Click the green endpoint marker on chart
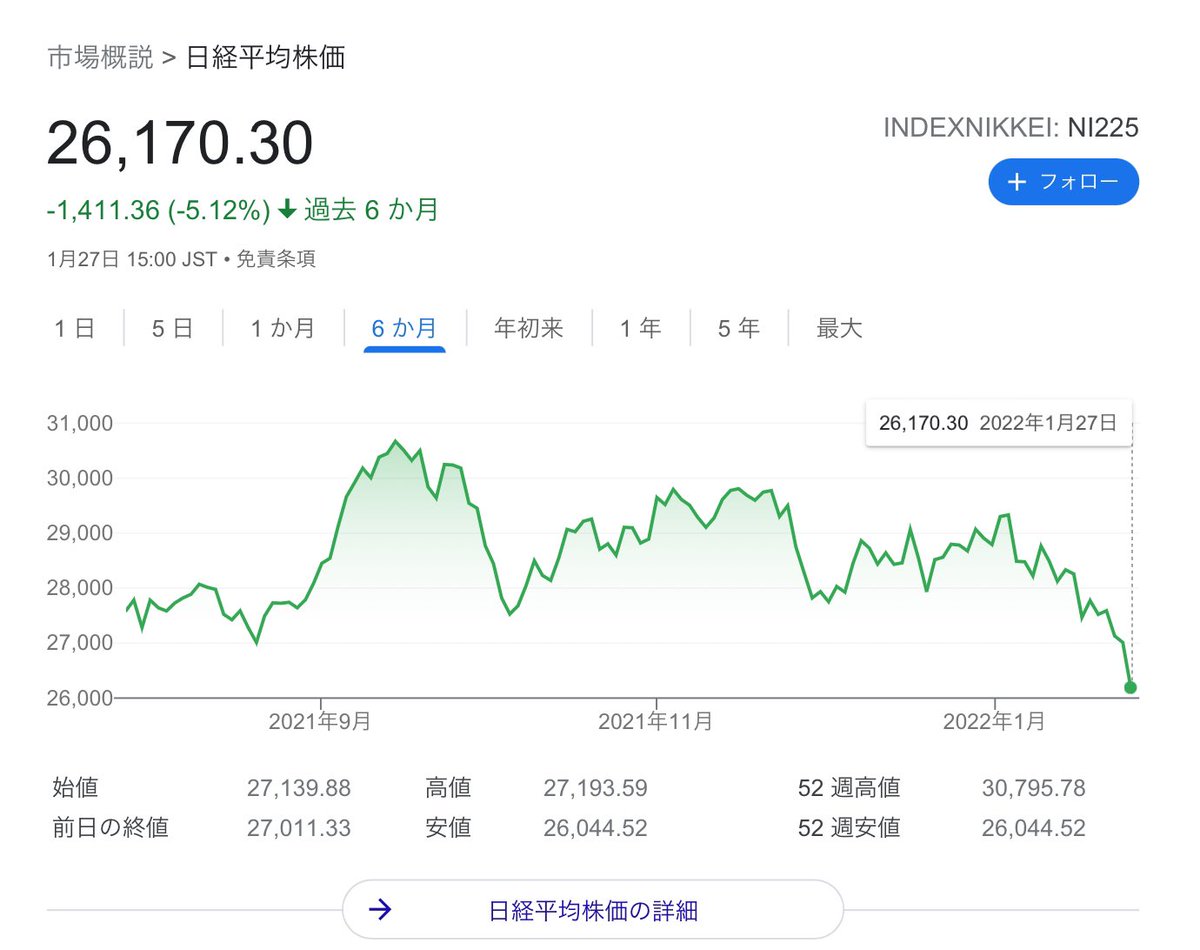The height and width of the screenshot is (950, 1200). click(x=1130, y=688)
